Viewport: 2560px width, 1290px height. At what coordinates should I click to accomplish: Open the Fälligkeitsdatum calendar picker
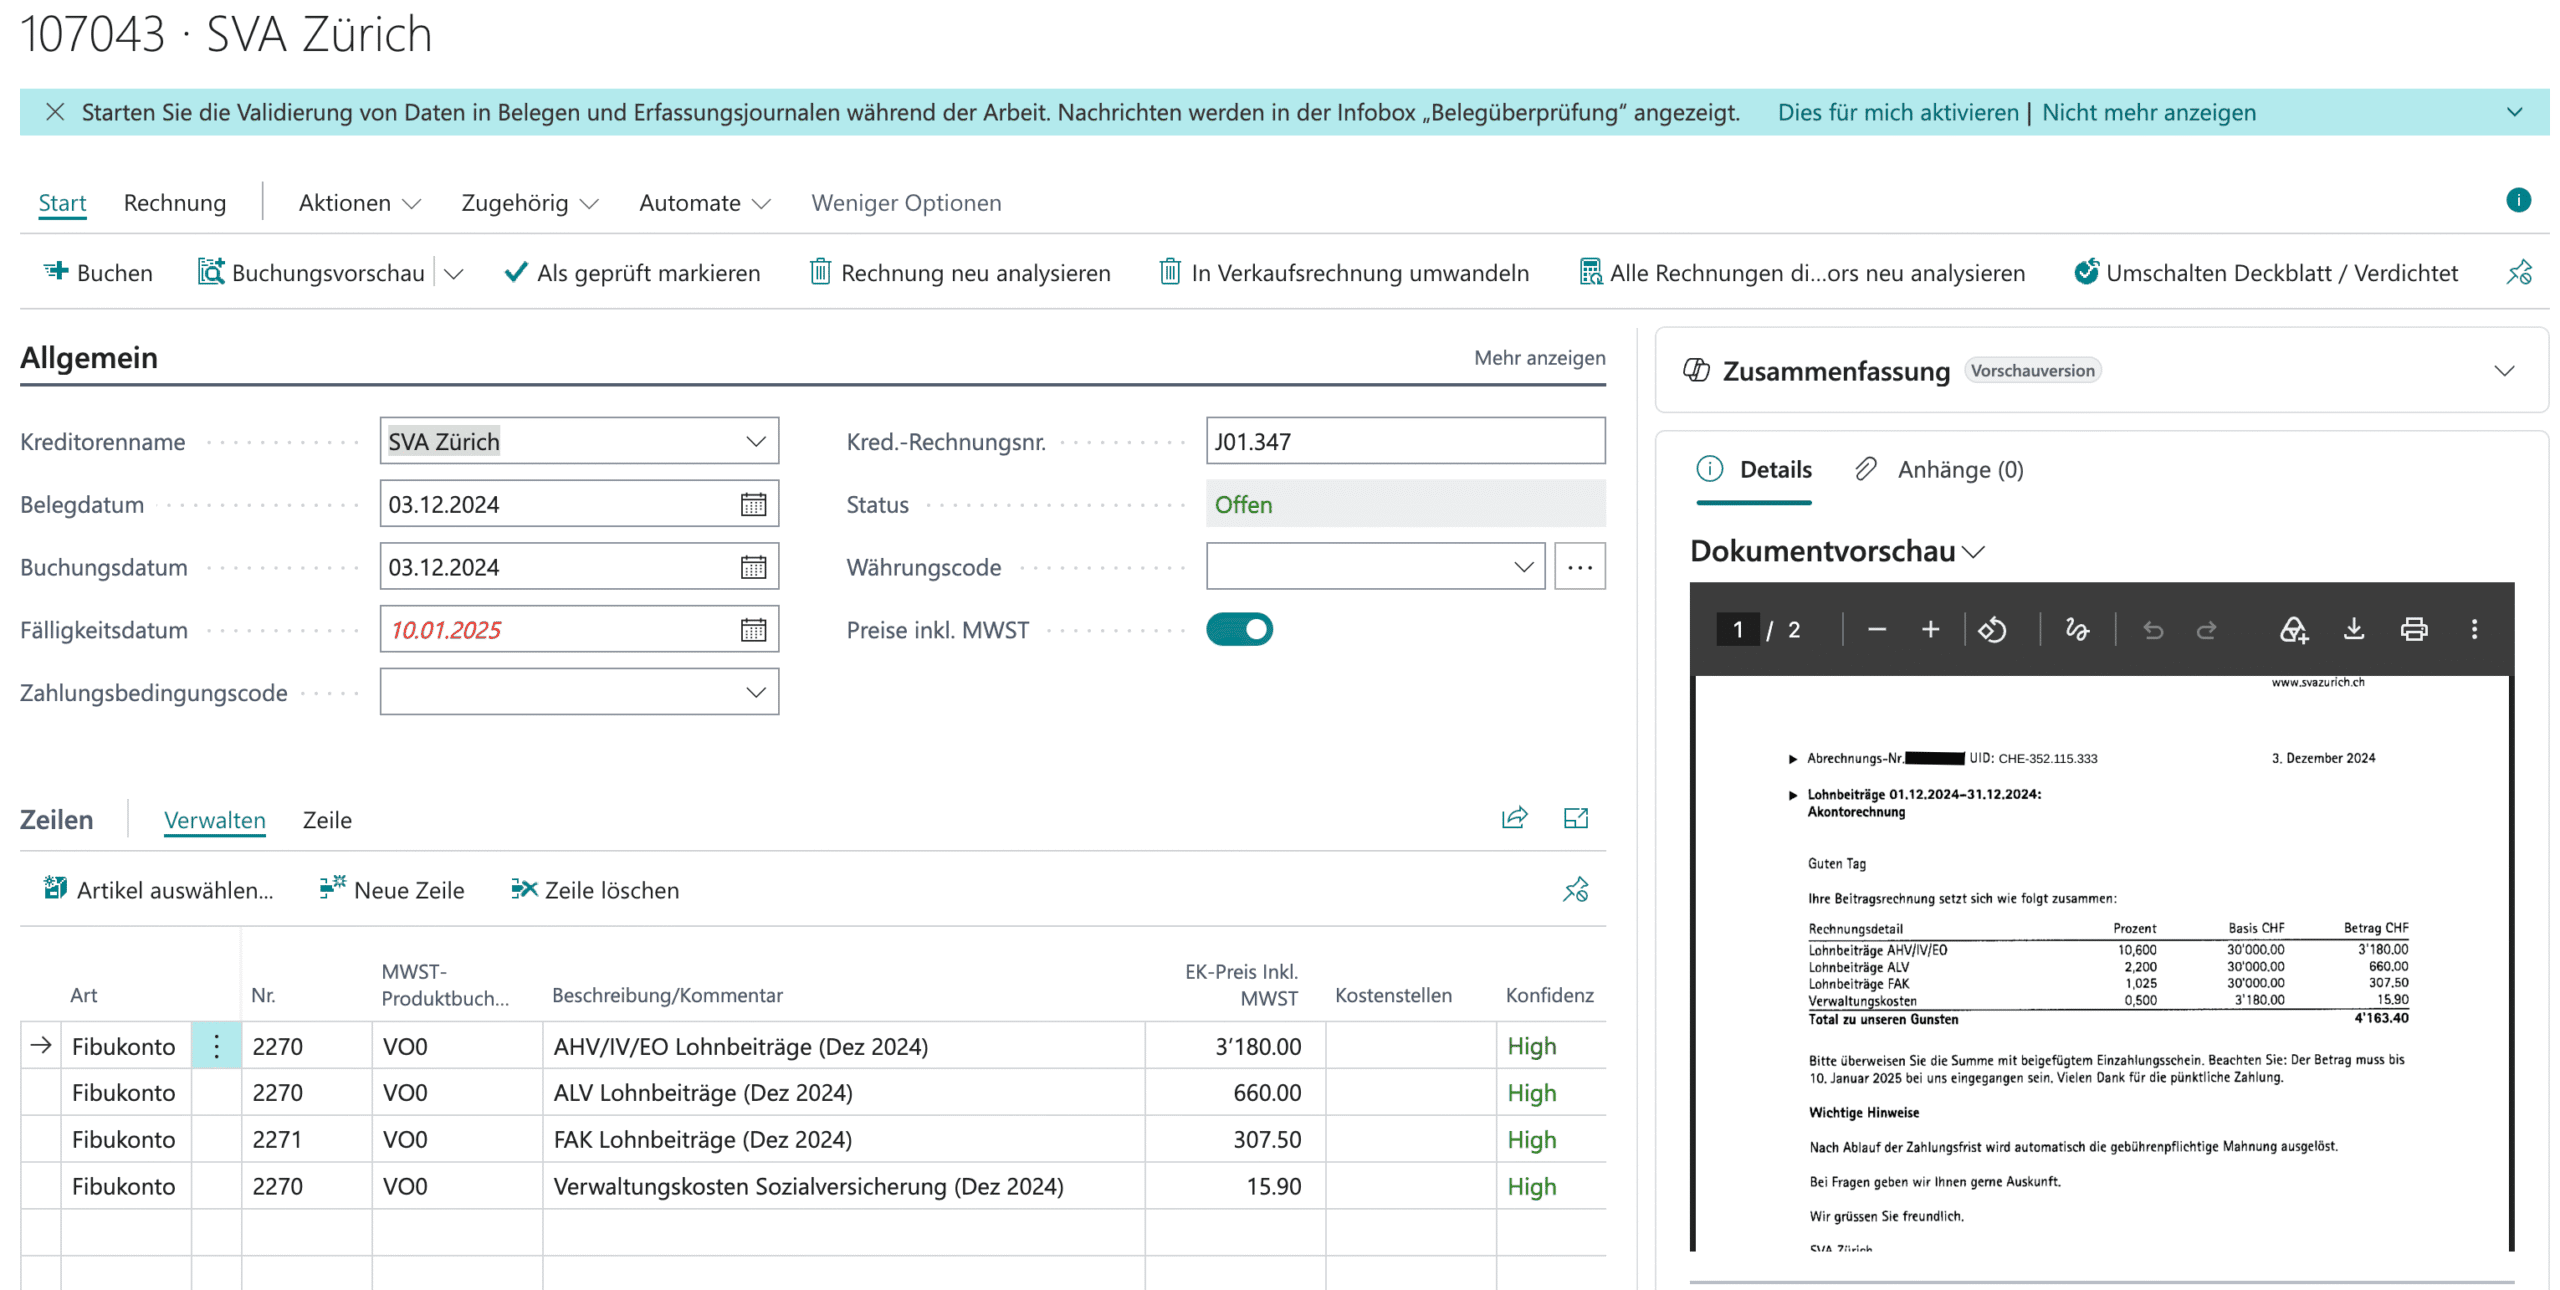click(x=753, y=630)
